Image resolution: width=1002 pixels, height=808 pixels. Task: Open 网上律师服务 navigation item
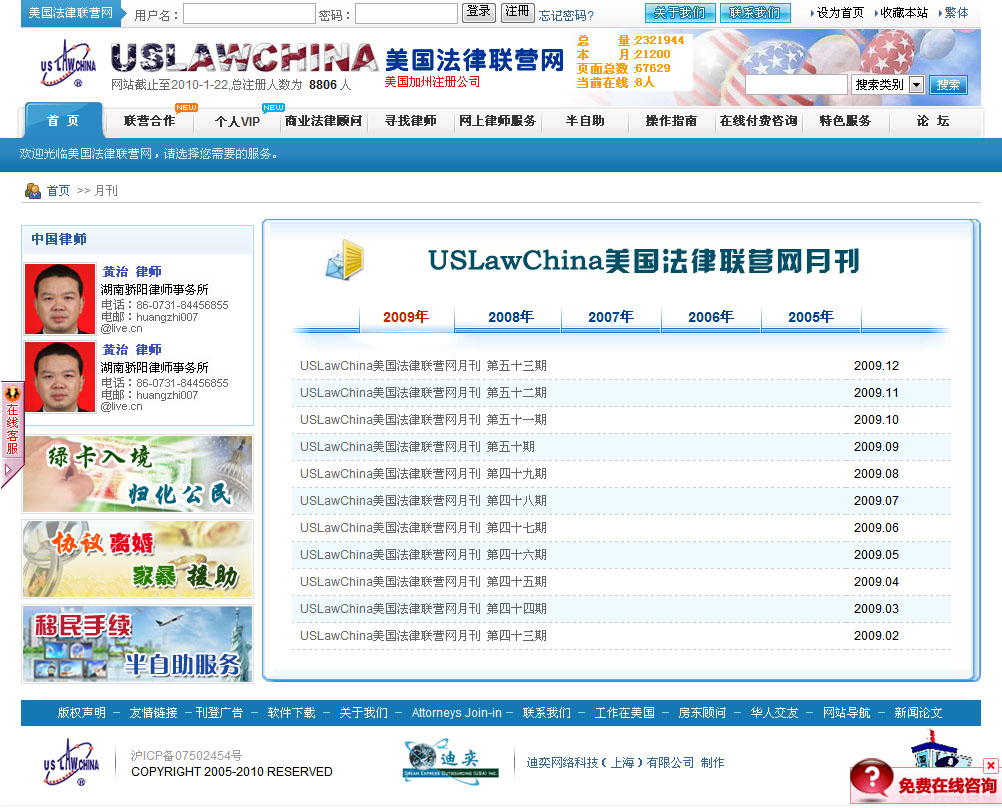(497, 121)
